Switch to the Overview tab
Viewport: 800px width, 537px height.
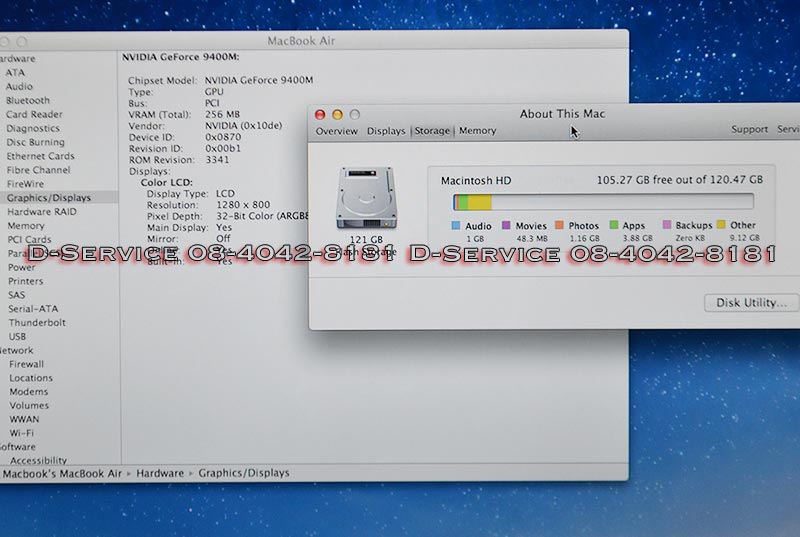(336, 131)
